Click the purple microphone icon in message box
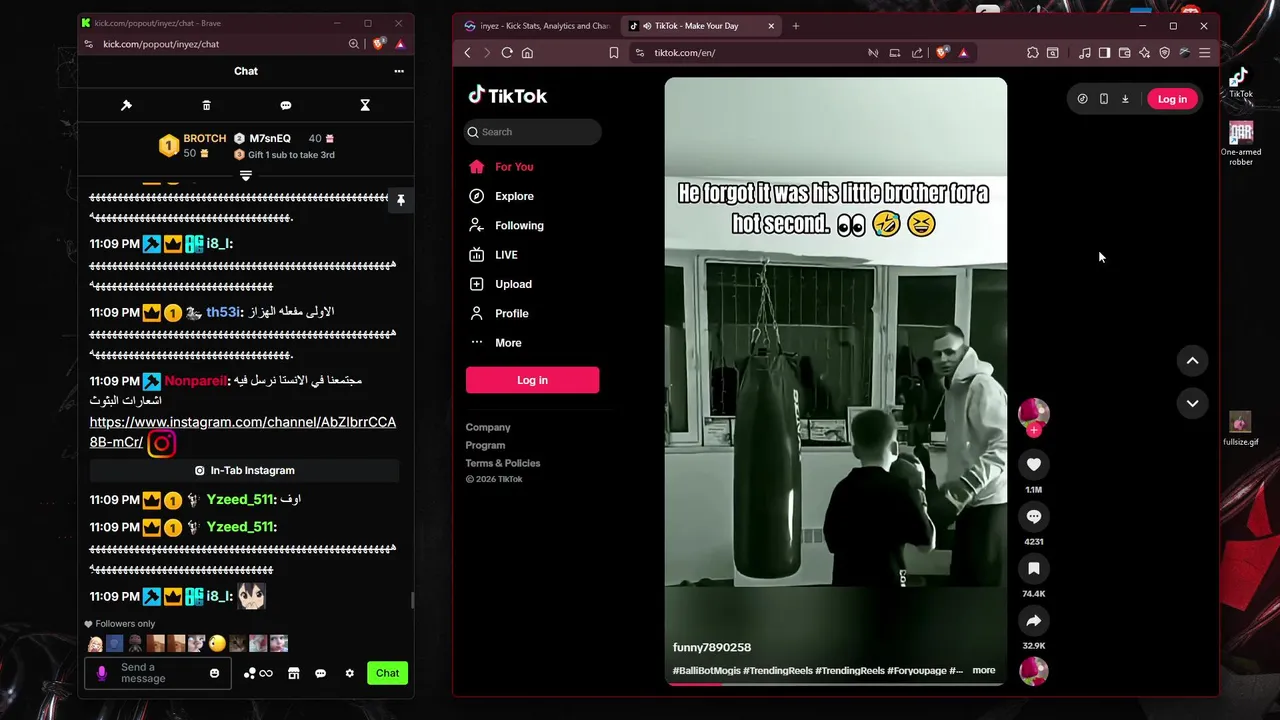 (x=101, y=673)
